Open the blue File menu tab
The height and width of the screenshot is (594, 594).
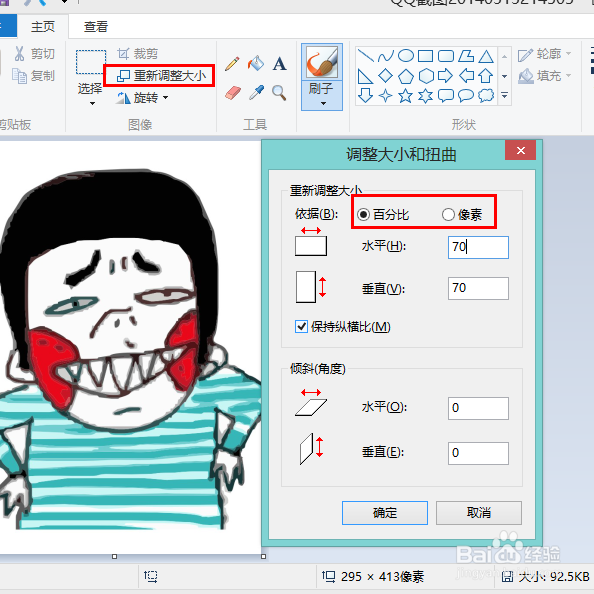8,26
